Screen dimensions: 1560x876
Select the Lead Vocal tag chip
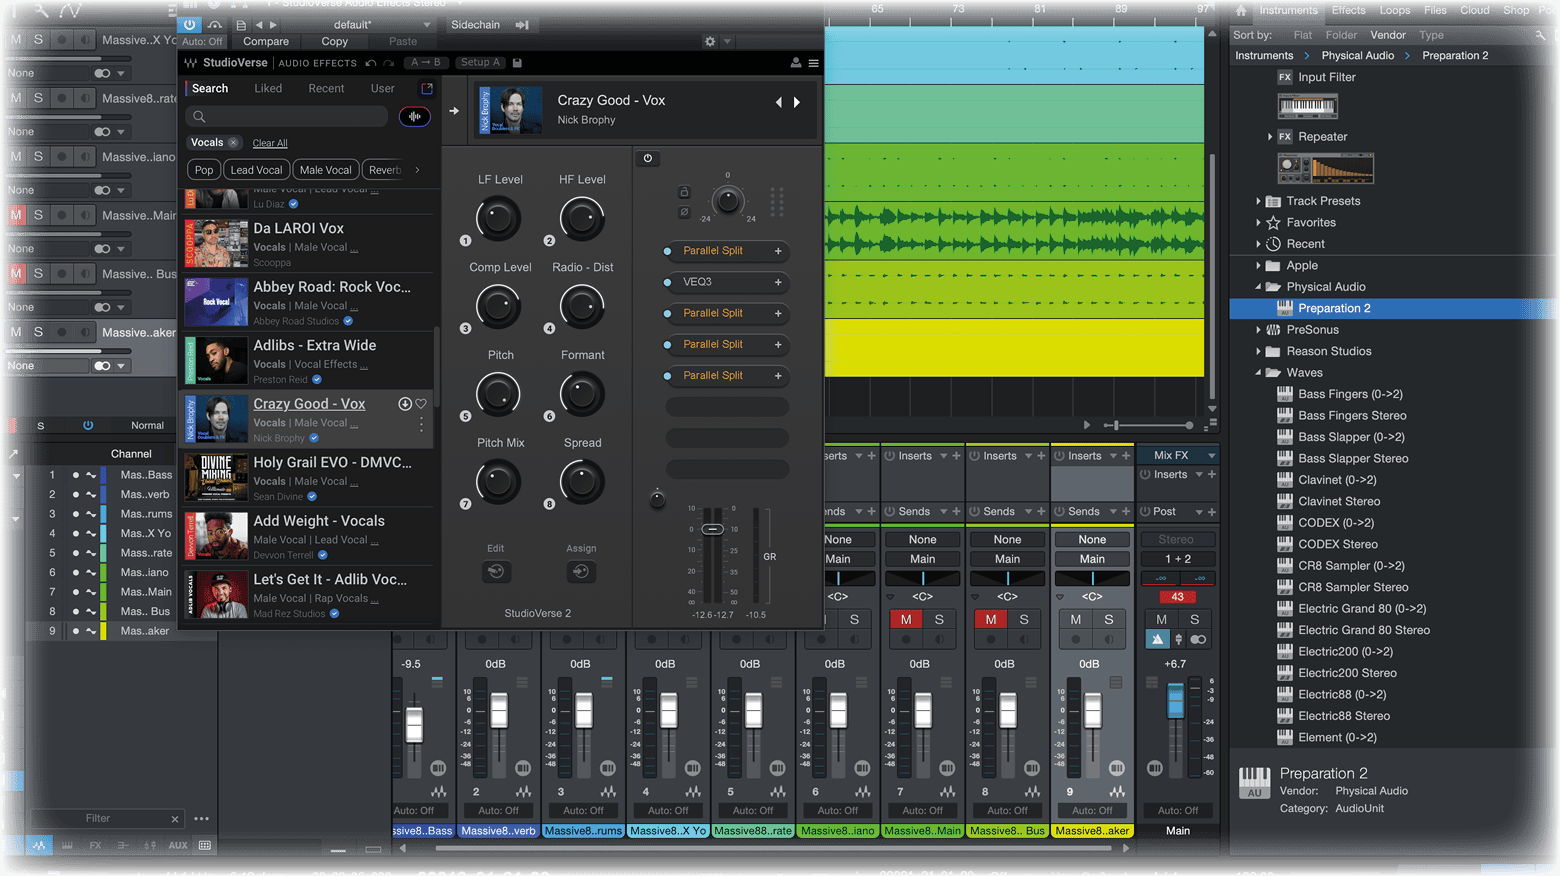pyautogui.click(x=256, y=170)
